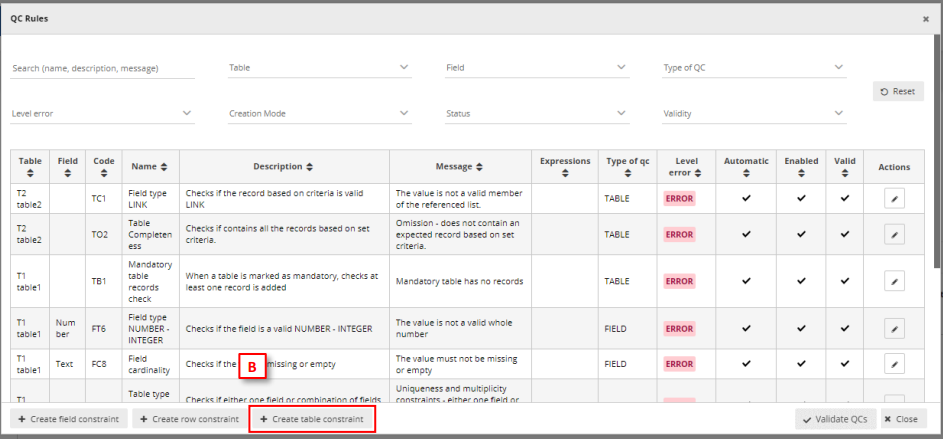This screenshot has height=439, width=943.
Task: Click the Type of qc column header
Action: click(x=627, y=166)
